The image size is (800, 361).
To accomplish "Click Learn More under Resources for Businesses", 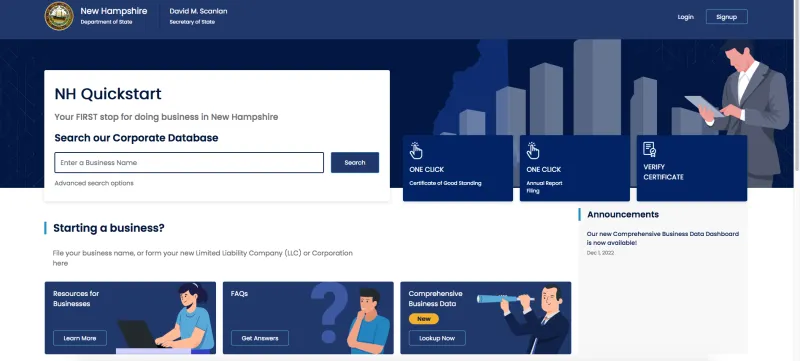I will tap(80, 338).
